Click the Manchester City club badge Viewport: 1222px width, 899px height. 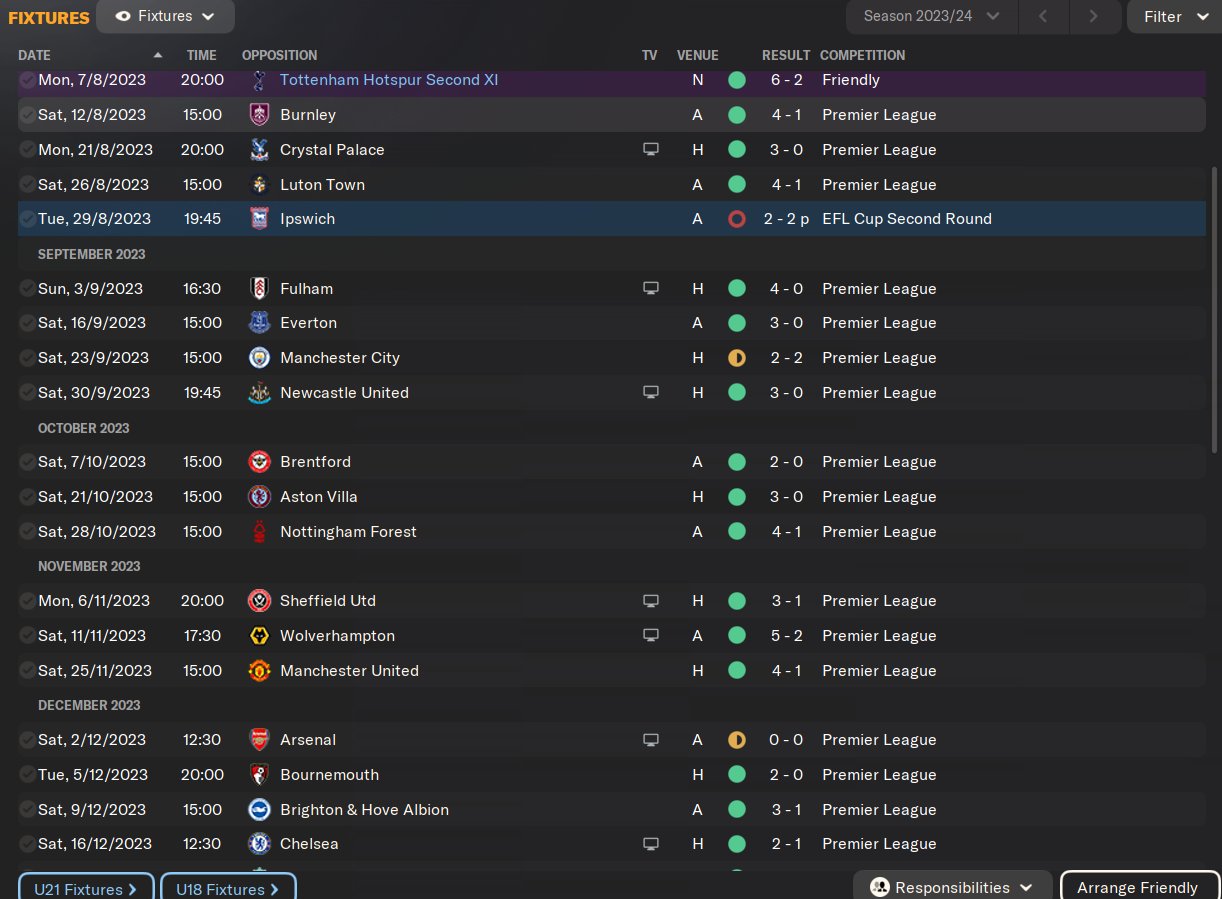click(x=259, y=358)
